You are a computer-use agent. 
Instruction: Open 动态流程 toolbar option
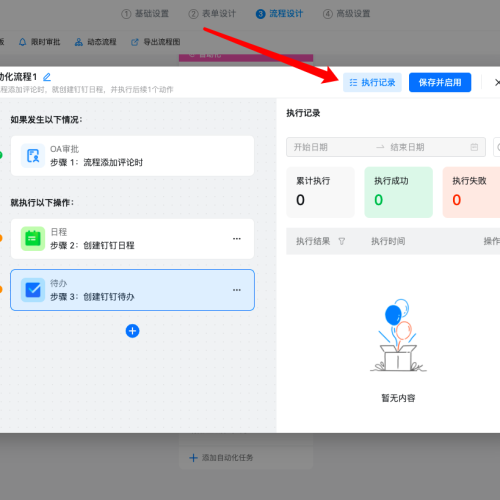pos(96,42)
